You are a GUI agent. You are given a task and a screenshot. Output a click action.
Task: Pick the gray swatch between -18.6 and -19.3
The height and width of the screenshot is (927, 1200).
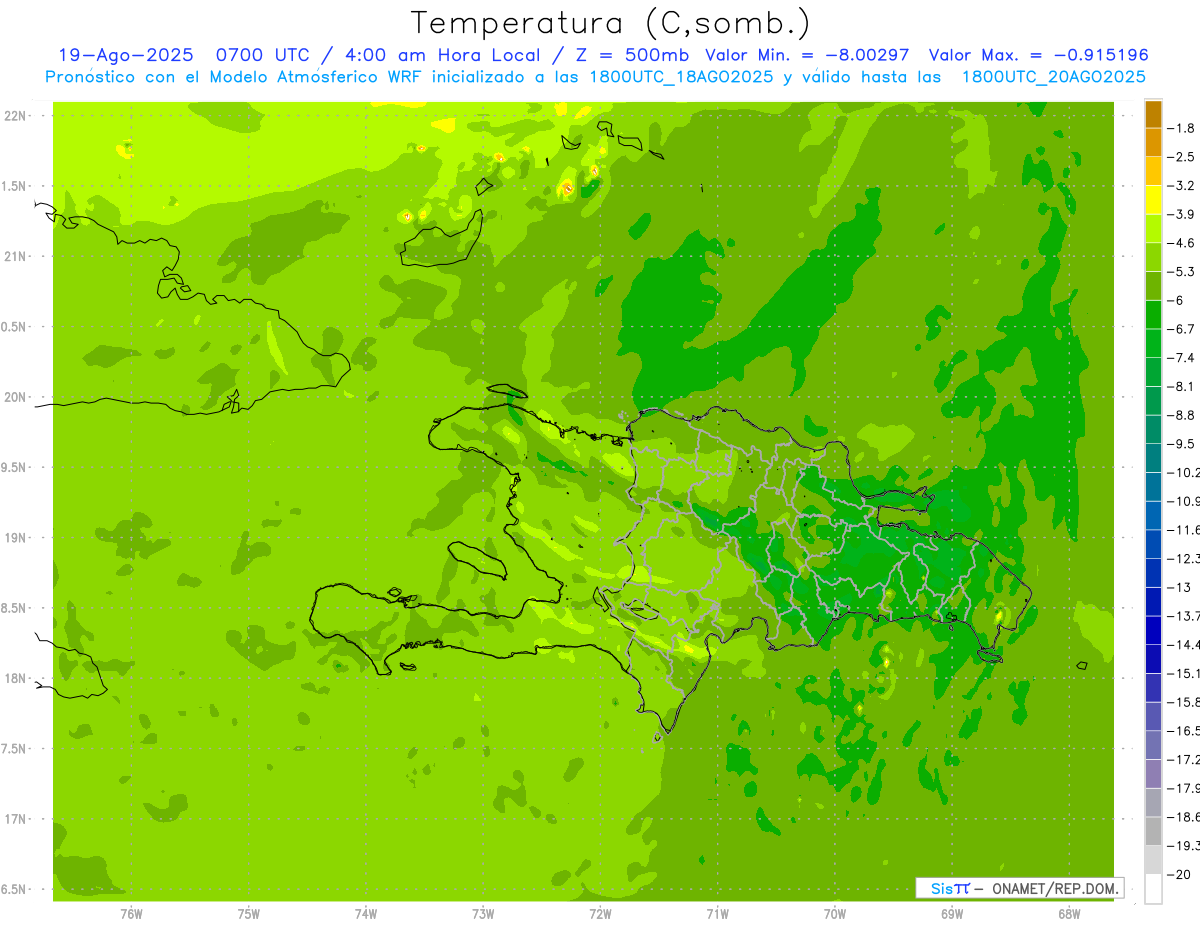coord(1153,831)
